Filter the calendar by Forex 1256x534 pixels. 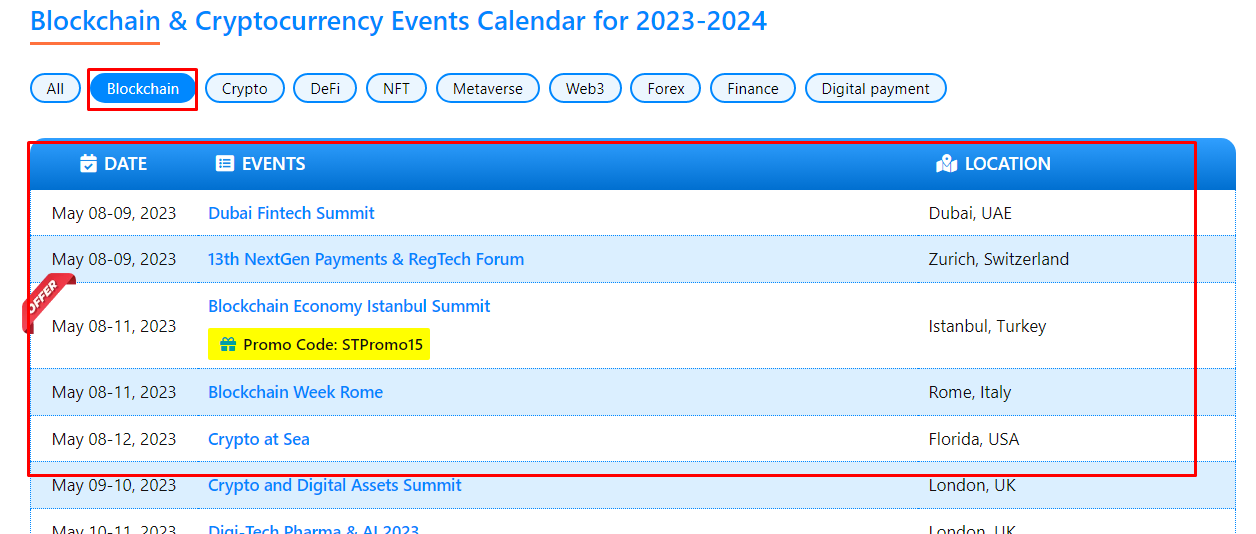tap(666, 89)
